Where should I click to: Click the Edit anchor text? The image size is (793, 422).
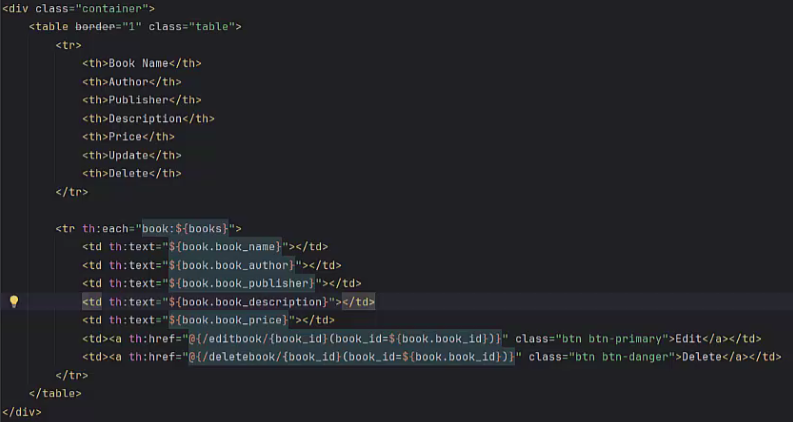(688, 339)
